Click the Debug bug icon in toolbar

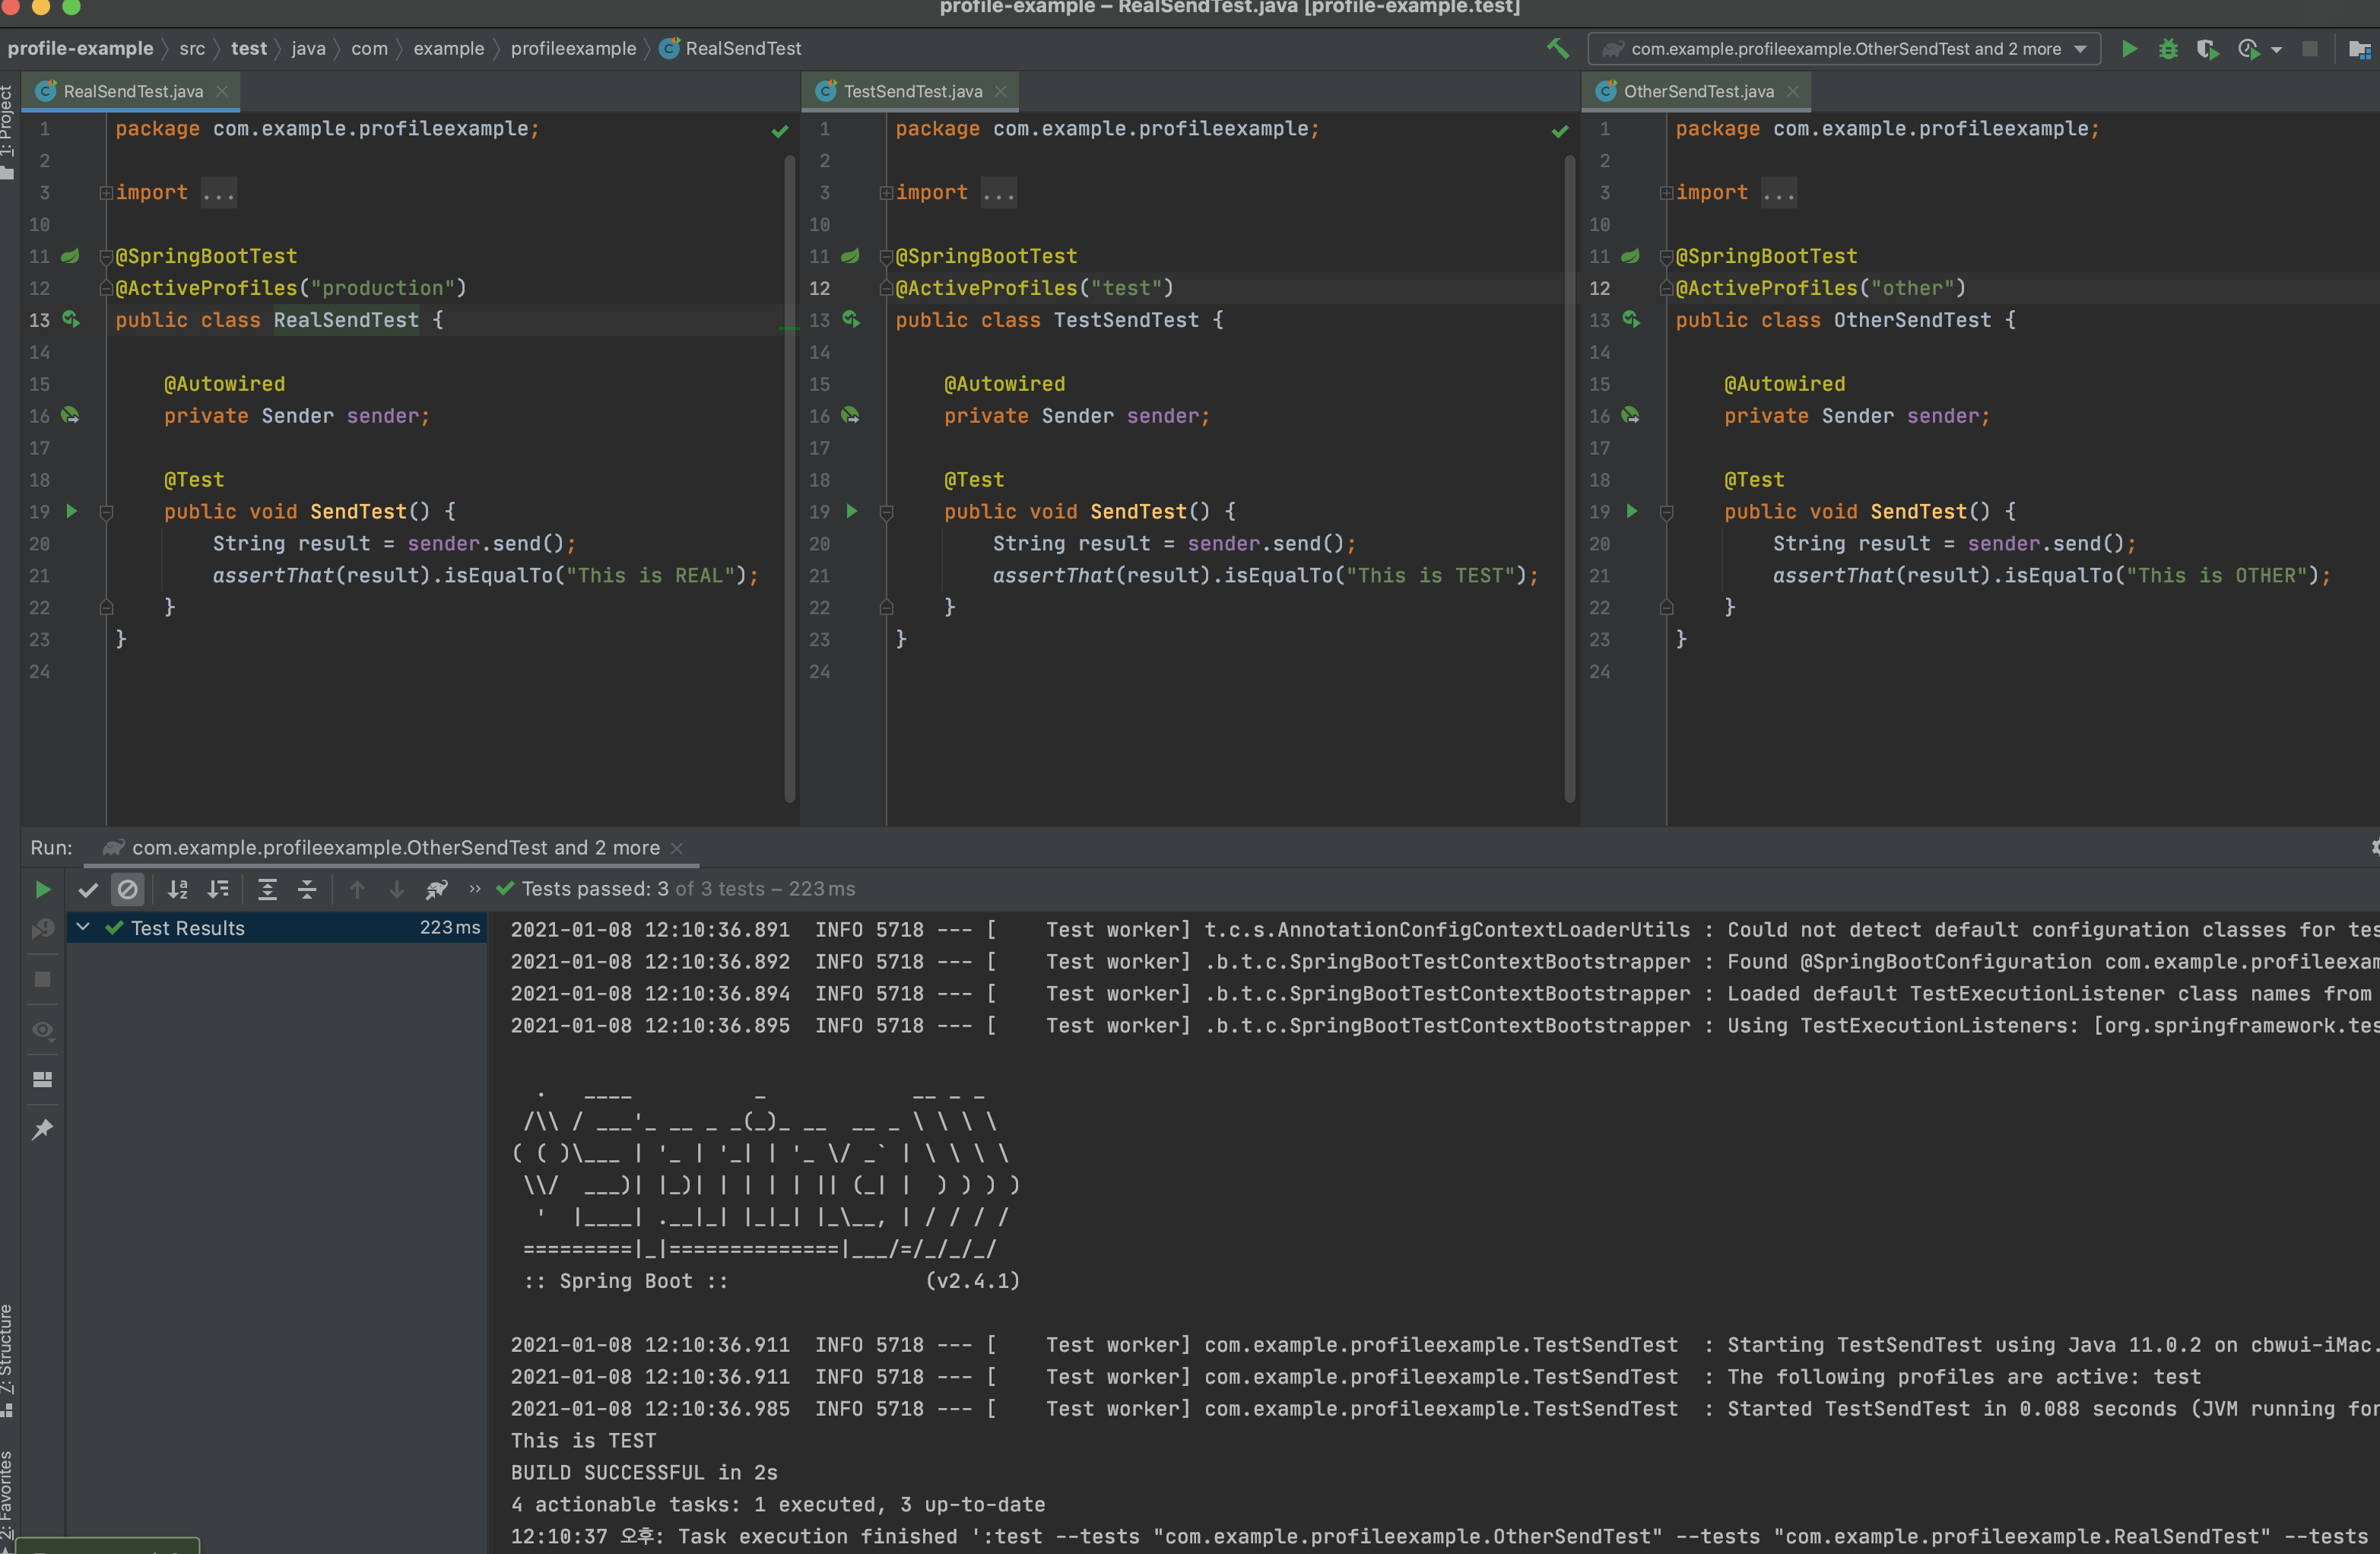(2167, 49)
